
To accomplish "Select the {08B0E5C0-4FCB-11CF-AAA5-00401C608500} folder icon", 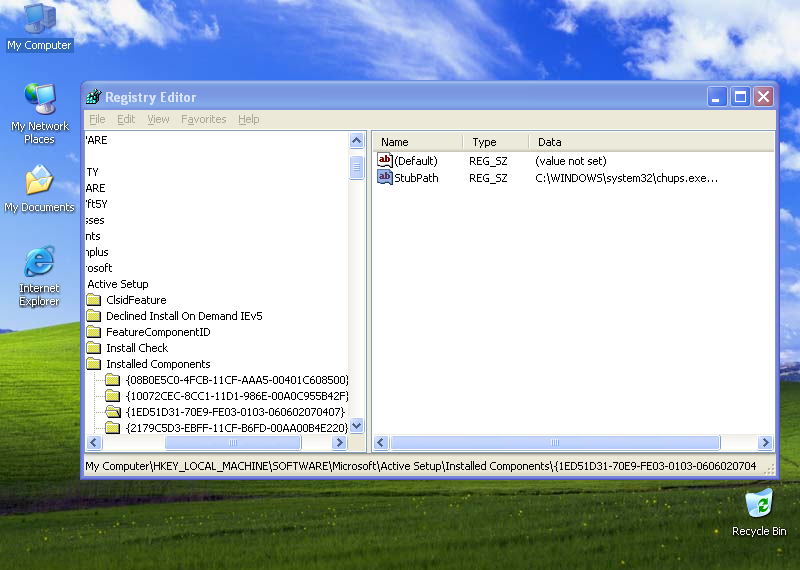I will (x=112, y=380).
